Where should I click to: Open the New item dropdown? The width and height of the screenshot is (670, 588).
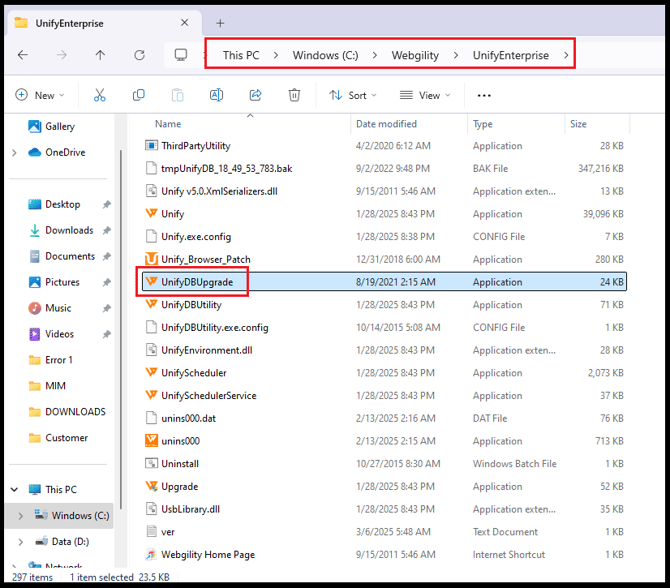point(40,95)
